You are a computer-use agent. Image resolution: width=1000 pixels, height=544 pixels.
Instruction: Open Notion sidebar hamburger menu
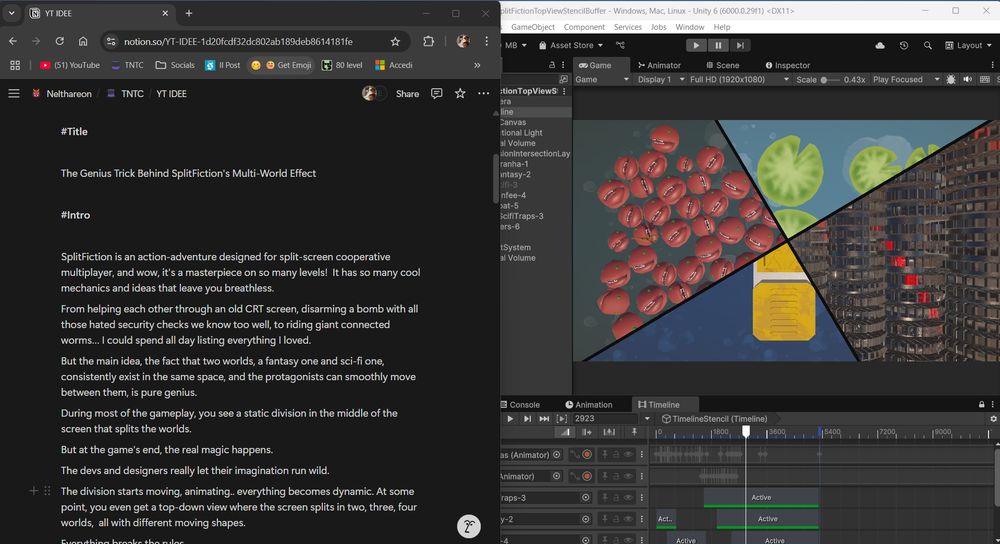[13, 94]
